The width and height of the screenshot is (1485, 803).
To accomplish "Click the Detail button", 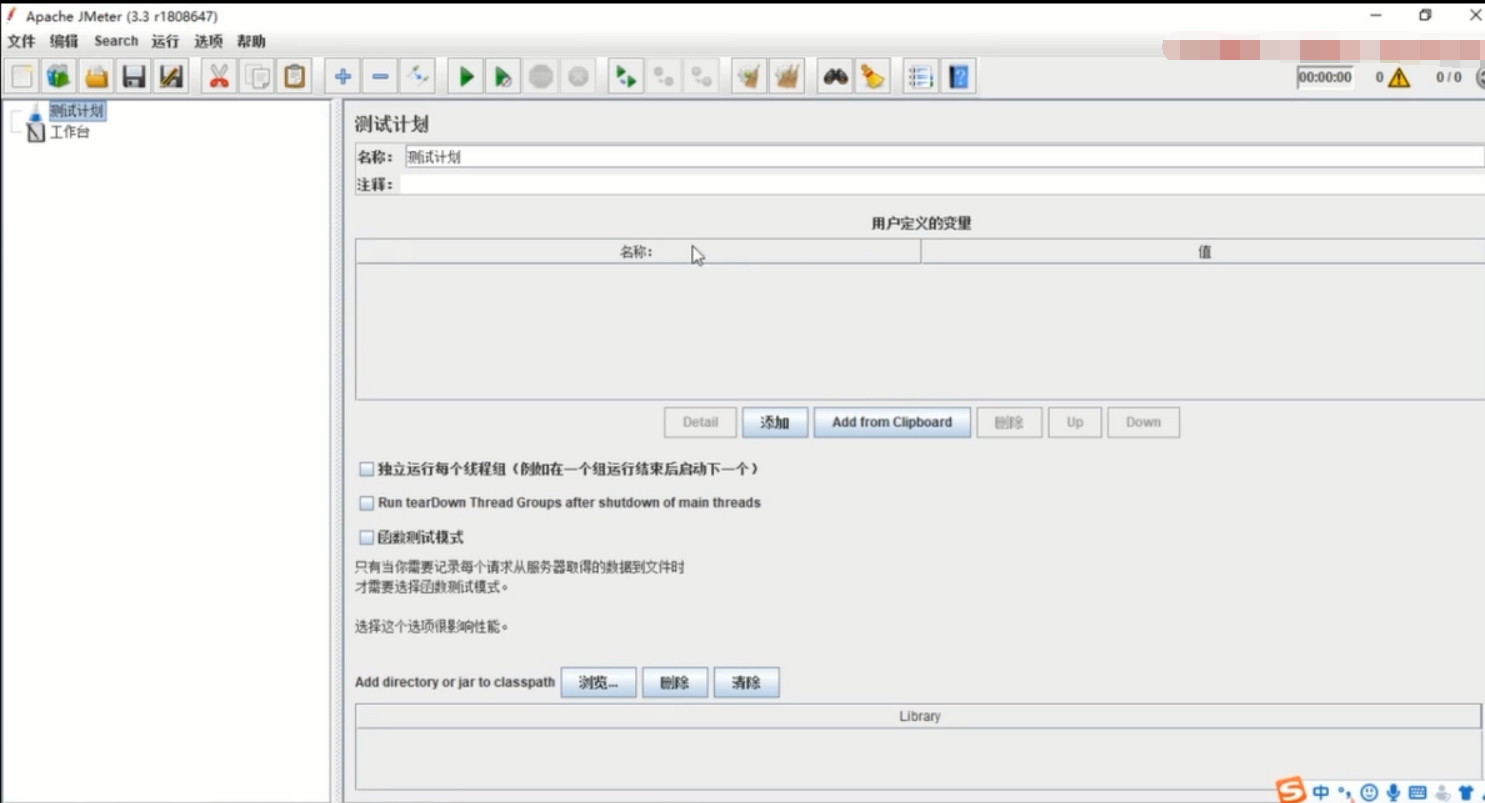I will coord(700,422).
